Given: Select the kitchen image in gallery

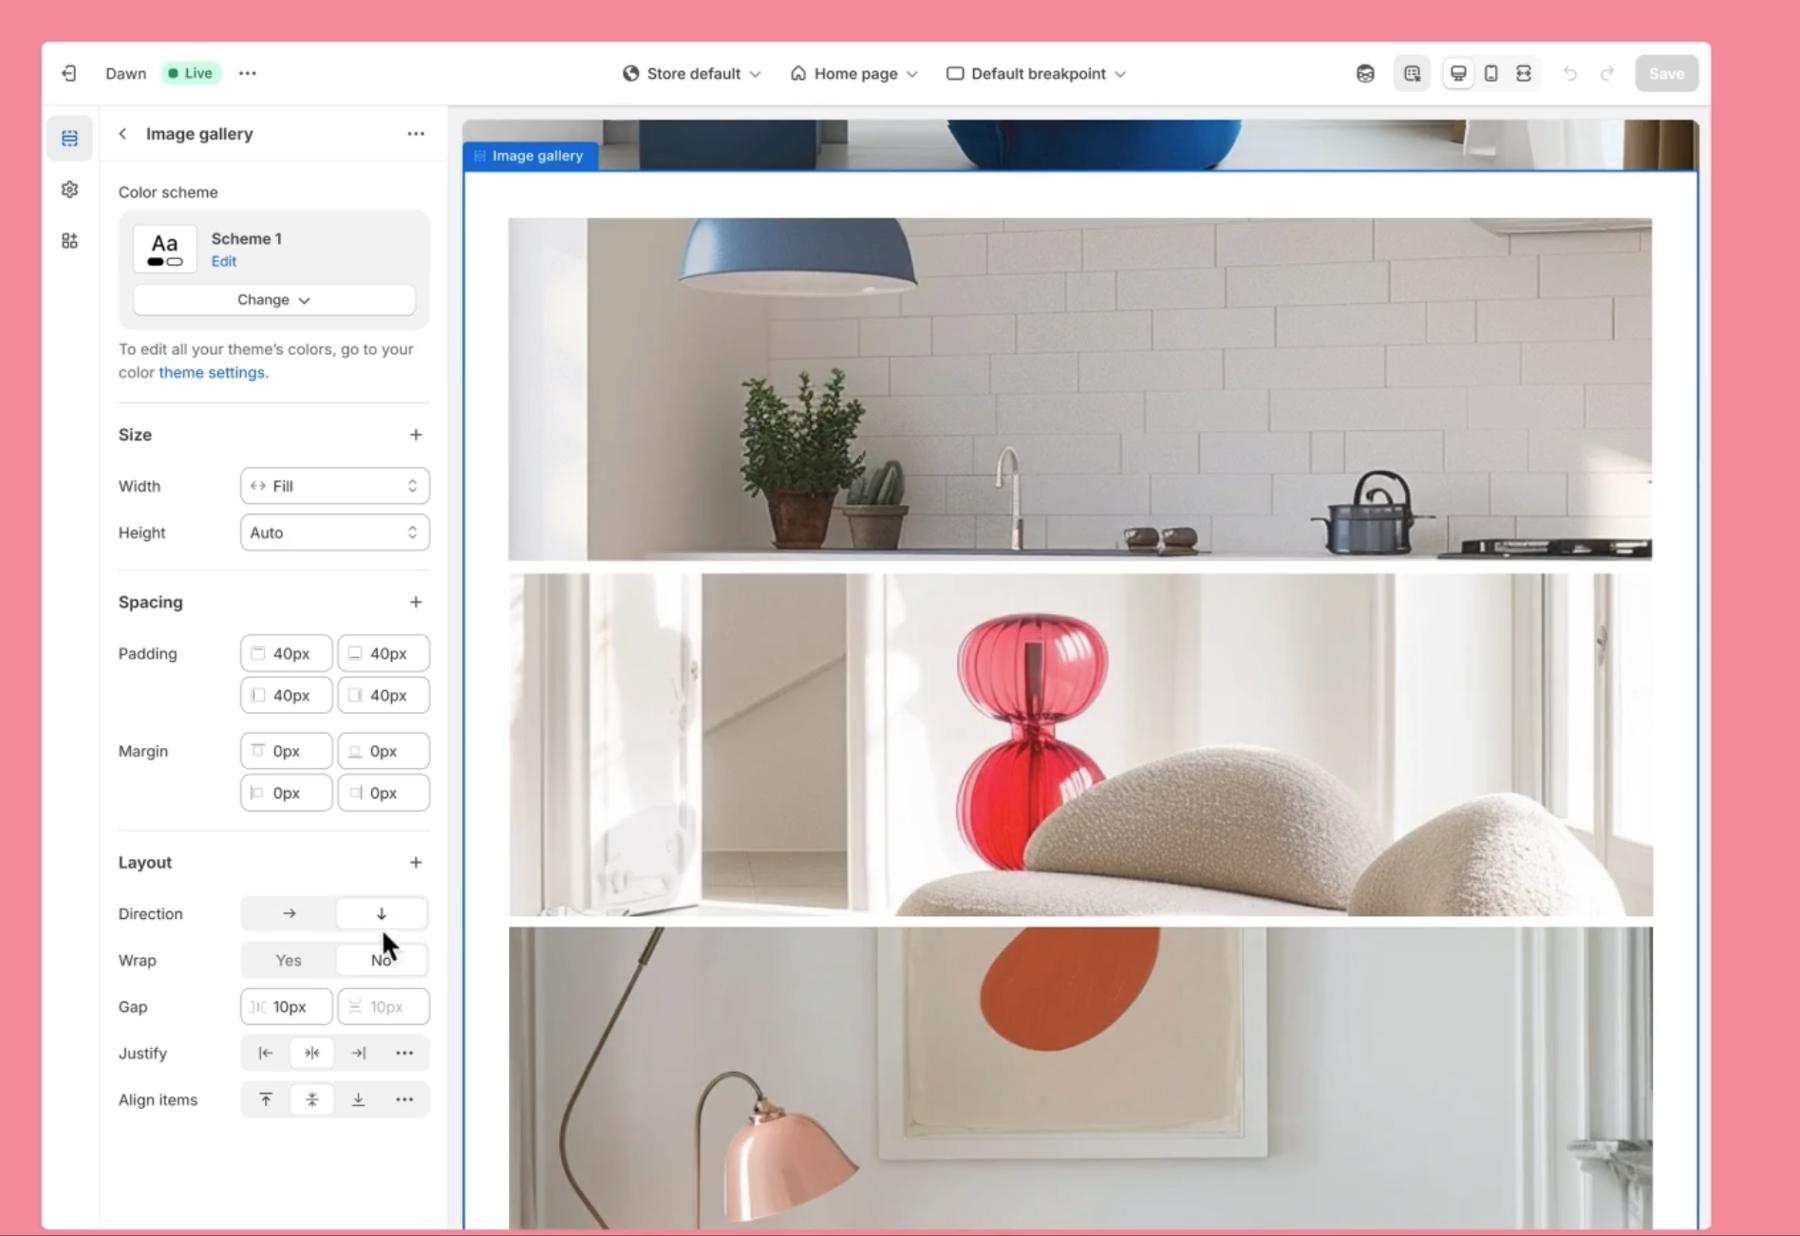Looking at the screenshot, I should (1080, 389).
